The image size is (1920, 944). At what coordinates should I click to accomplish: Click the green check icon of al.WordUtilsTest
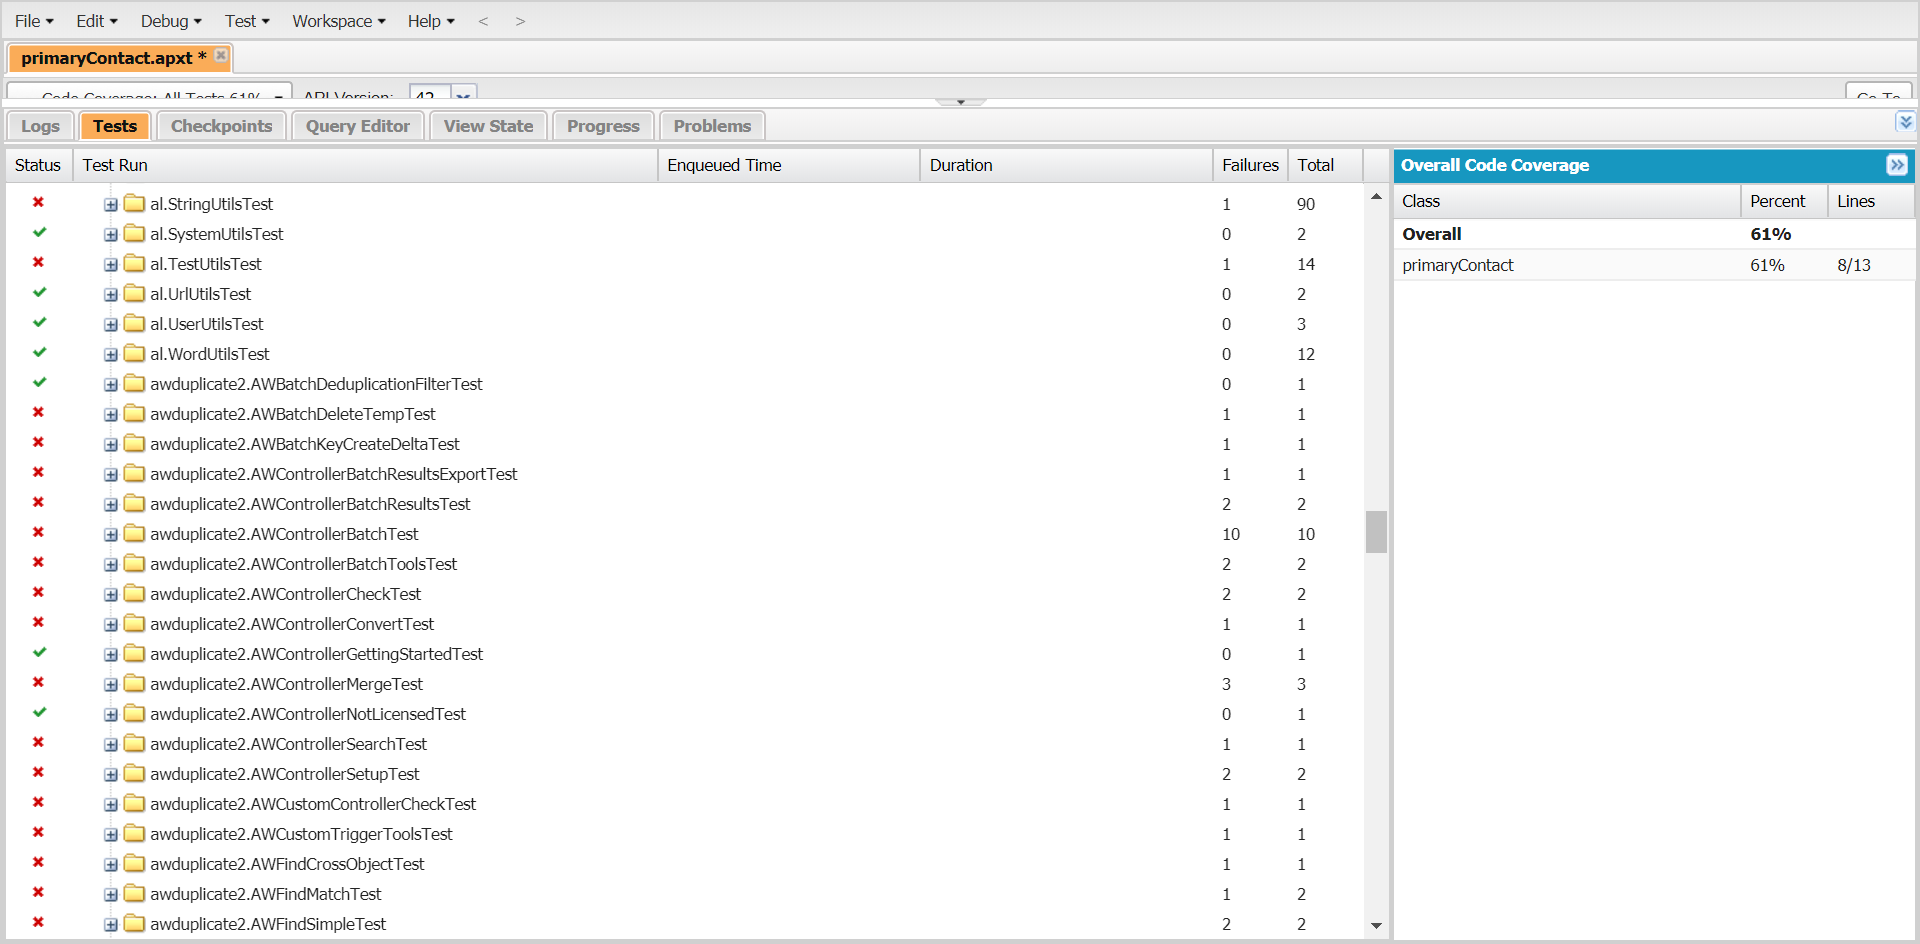(x=38, y=353)
